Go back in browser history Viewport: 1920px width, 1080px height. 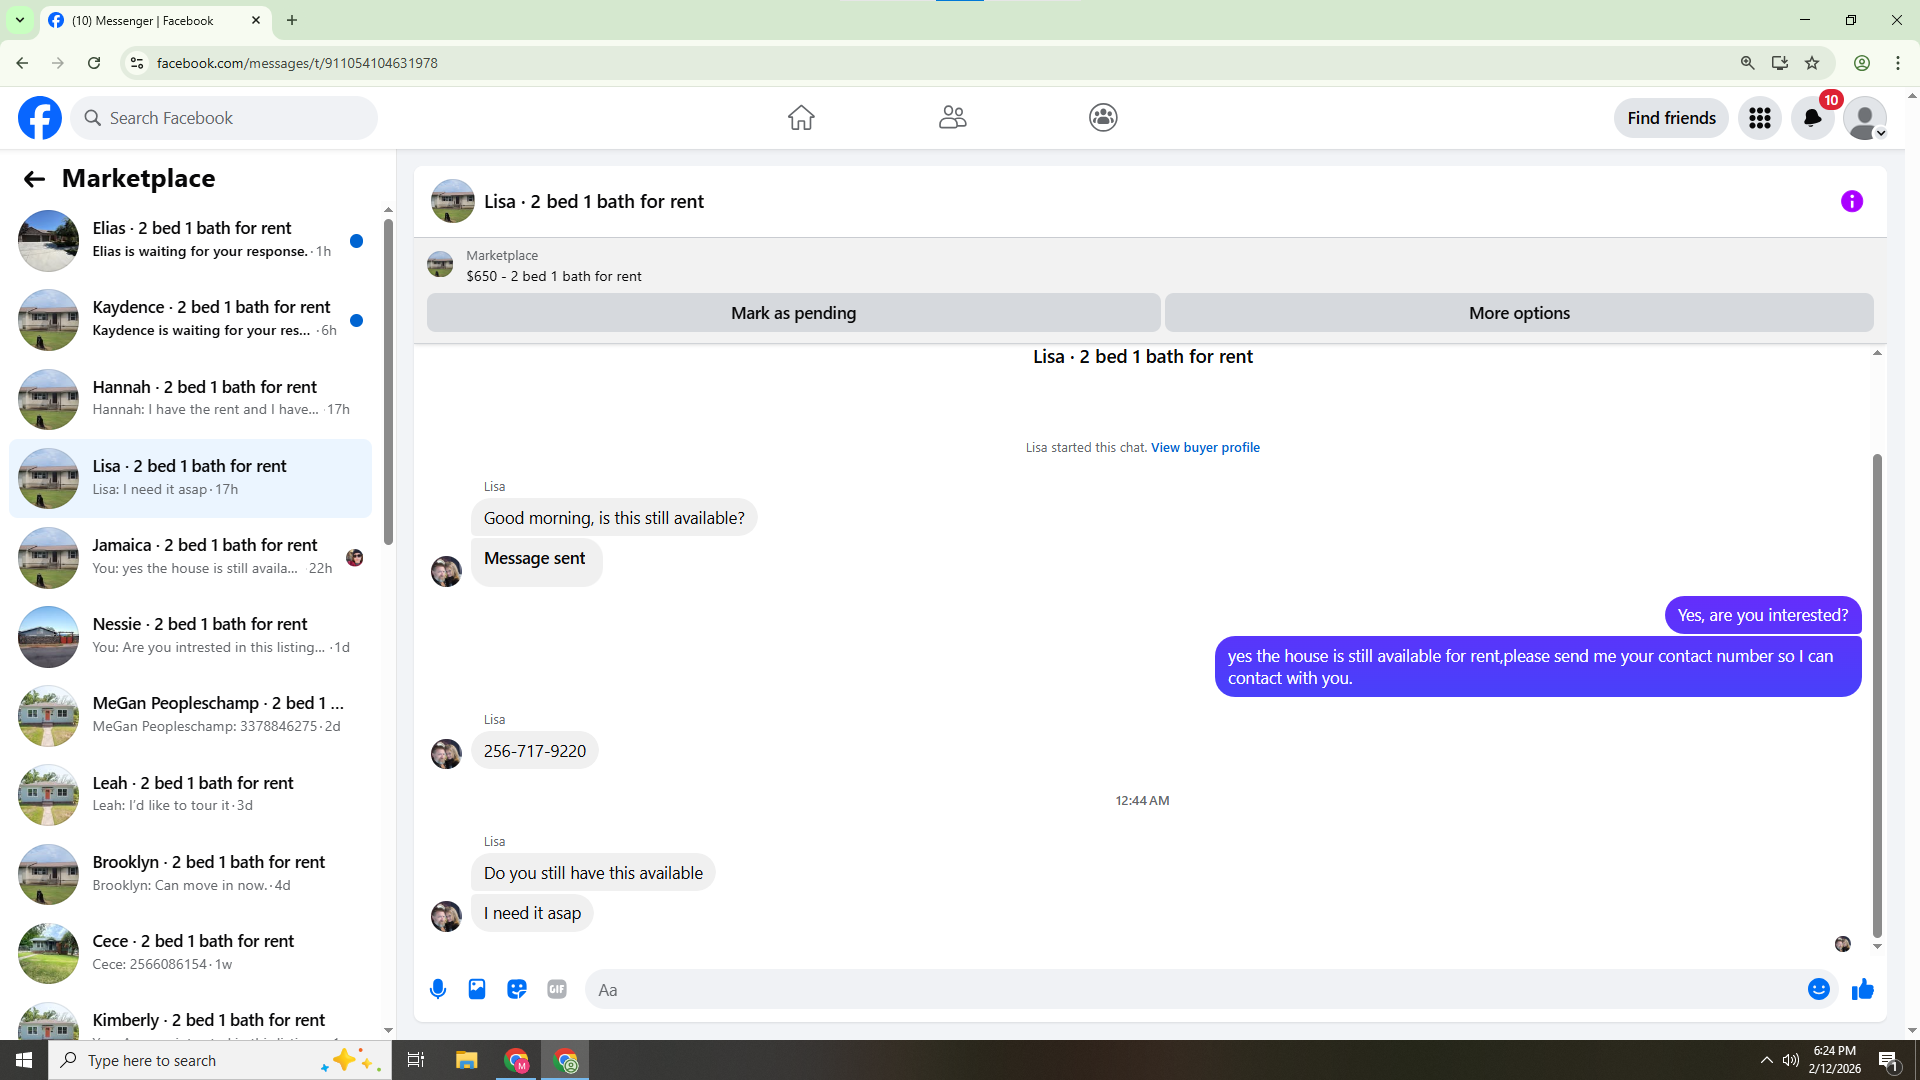coord(22,63)
